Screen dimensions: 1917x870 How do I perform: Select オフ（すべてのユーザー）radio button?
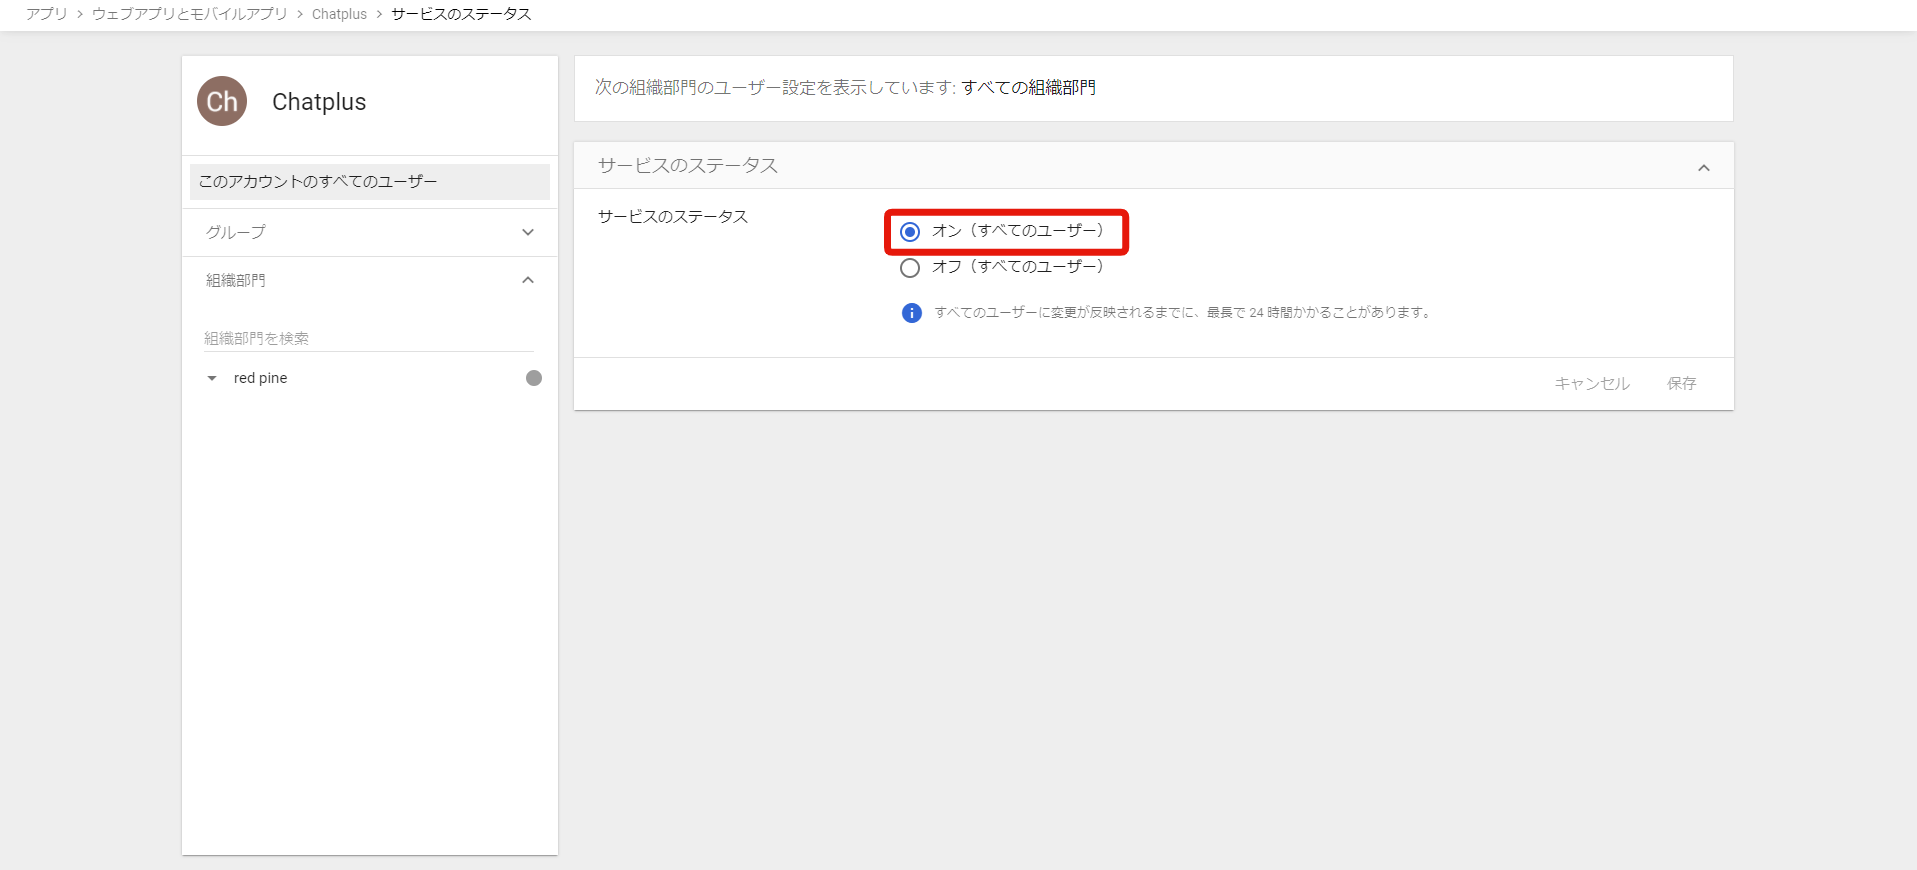910,268
